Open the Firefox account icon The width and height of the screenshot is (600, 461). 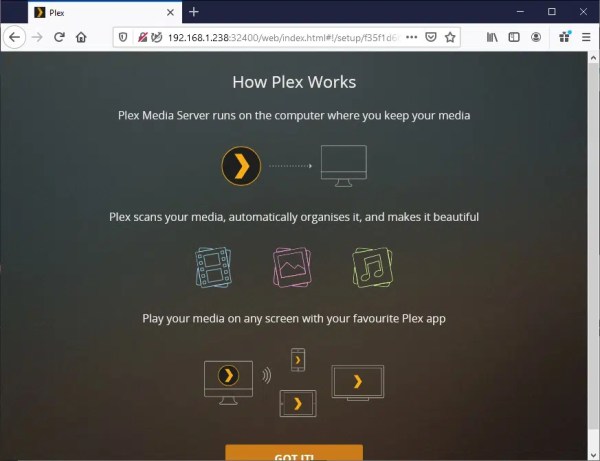[x=536, y=37]
